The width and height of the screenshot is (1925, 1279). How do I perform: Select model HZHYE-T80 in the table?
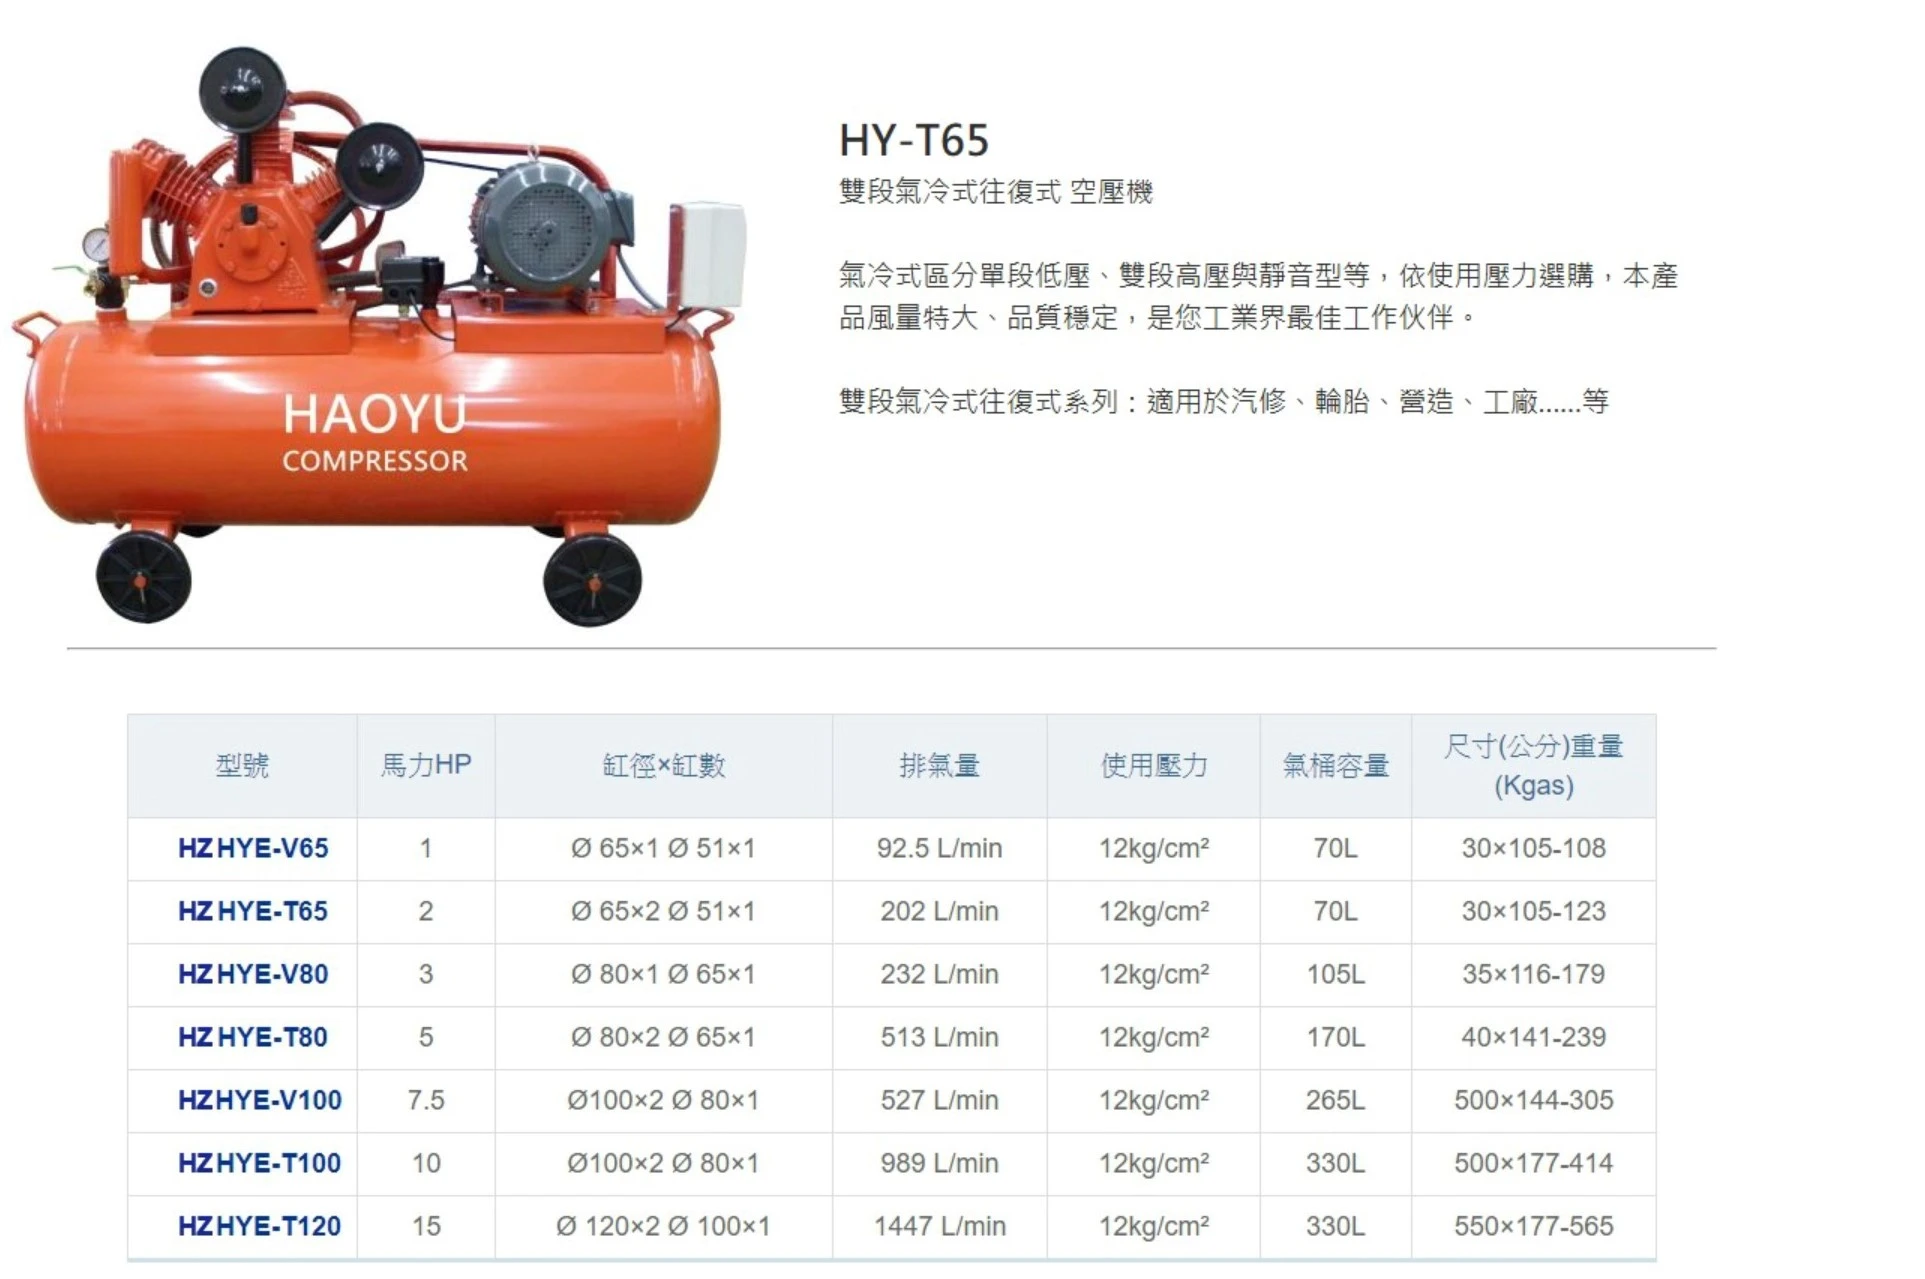click(x=253, y=1038)
